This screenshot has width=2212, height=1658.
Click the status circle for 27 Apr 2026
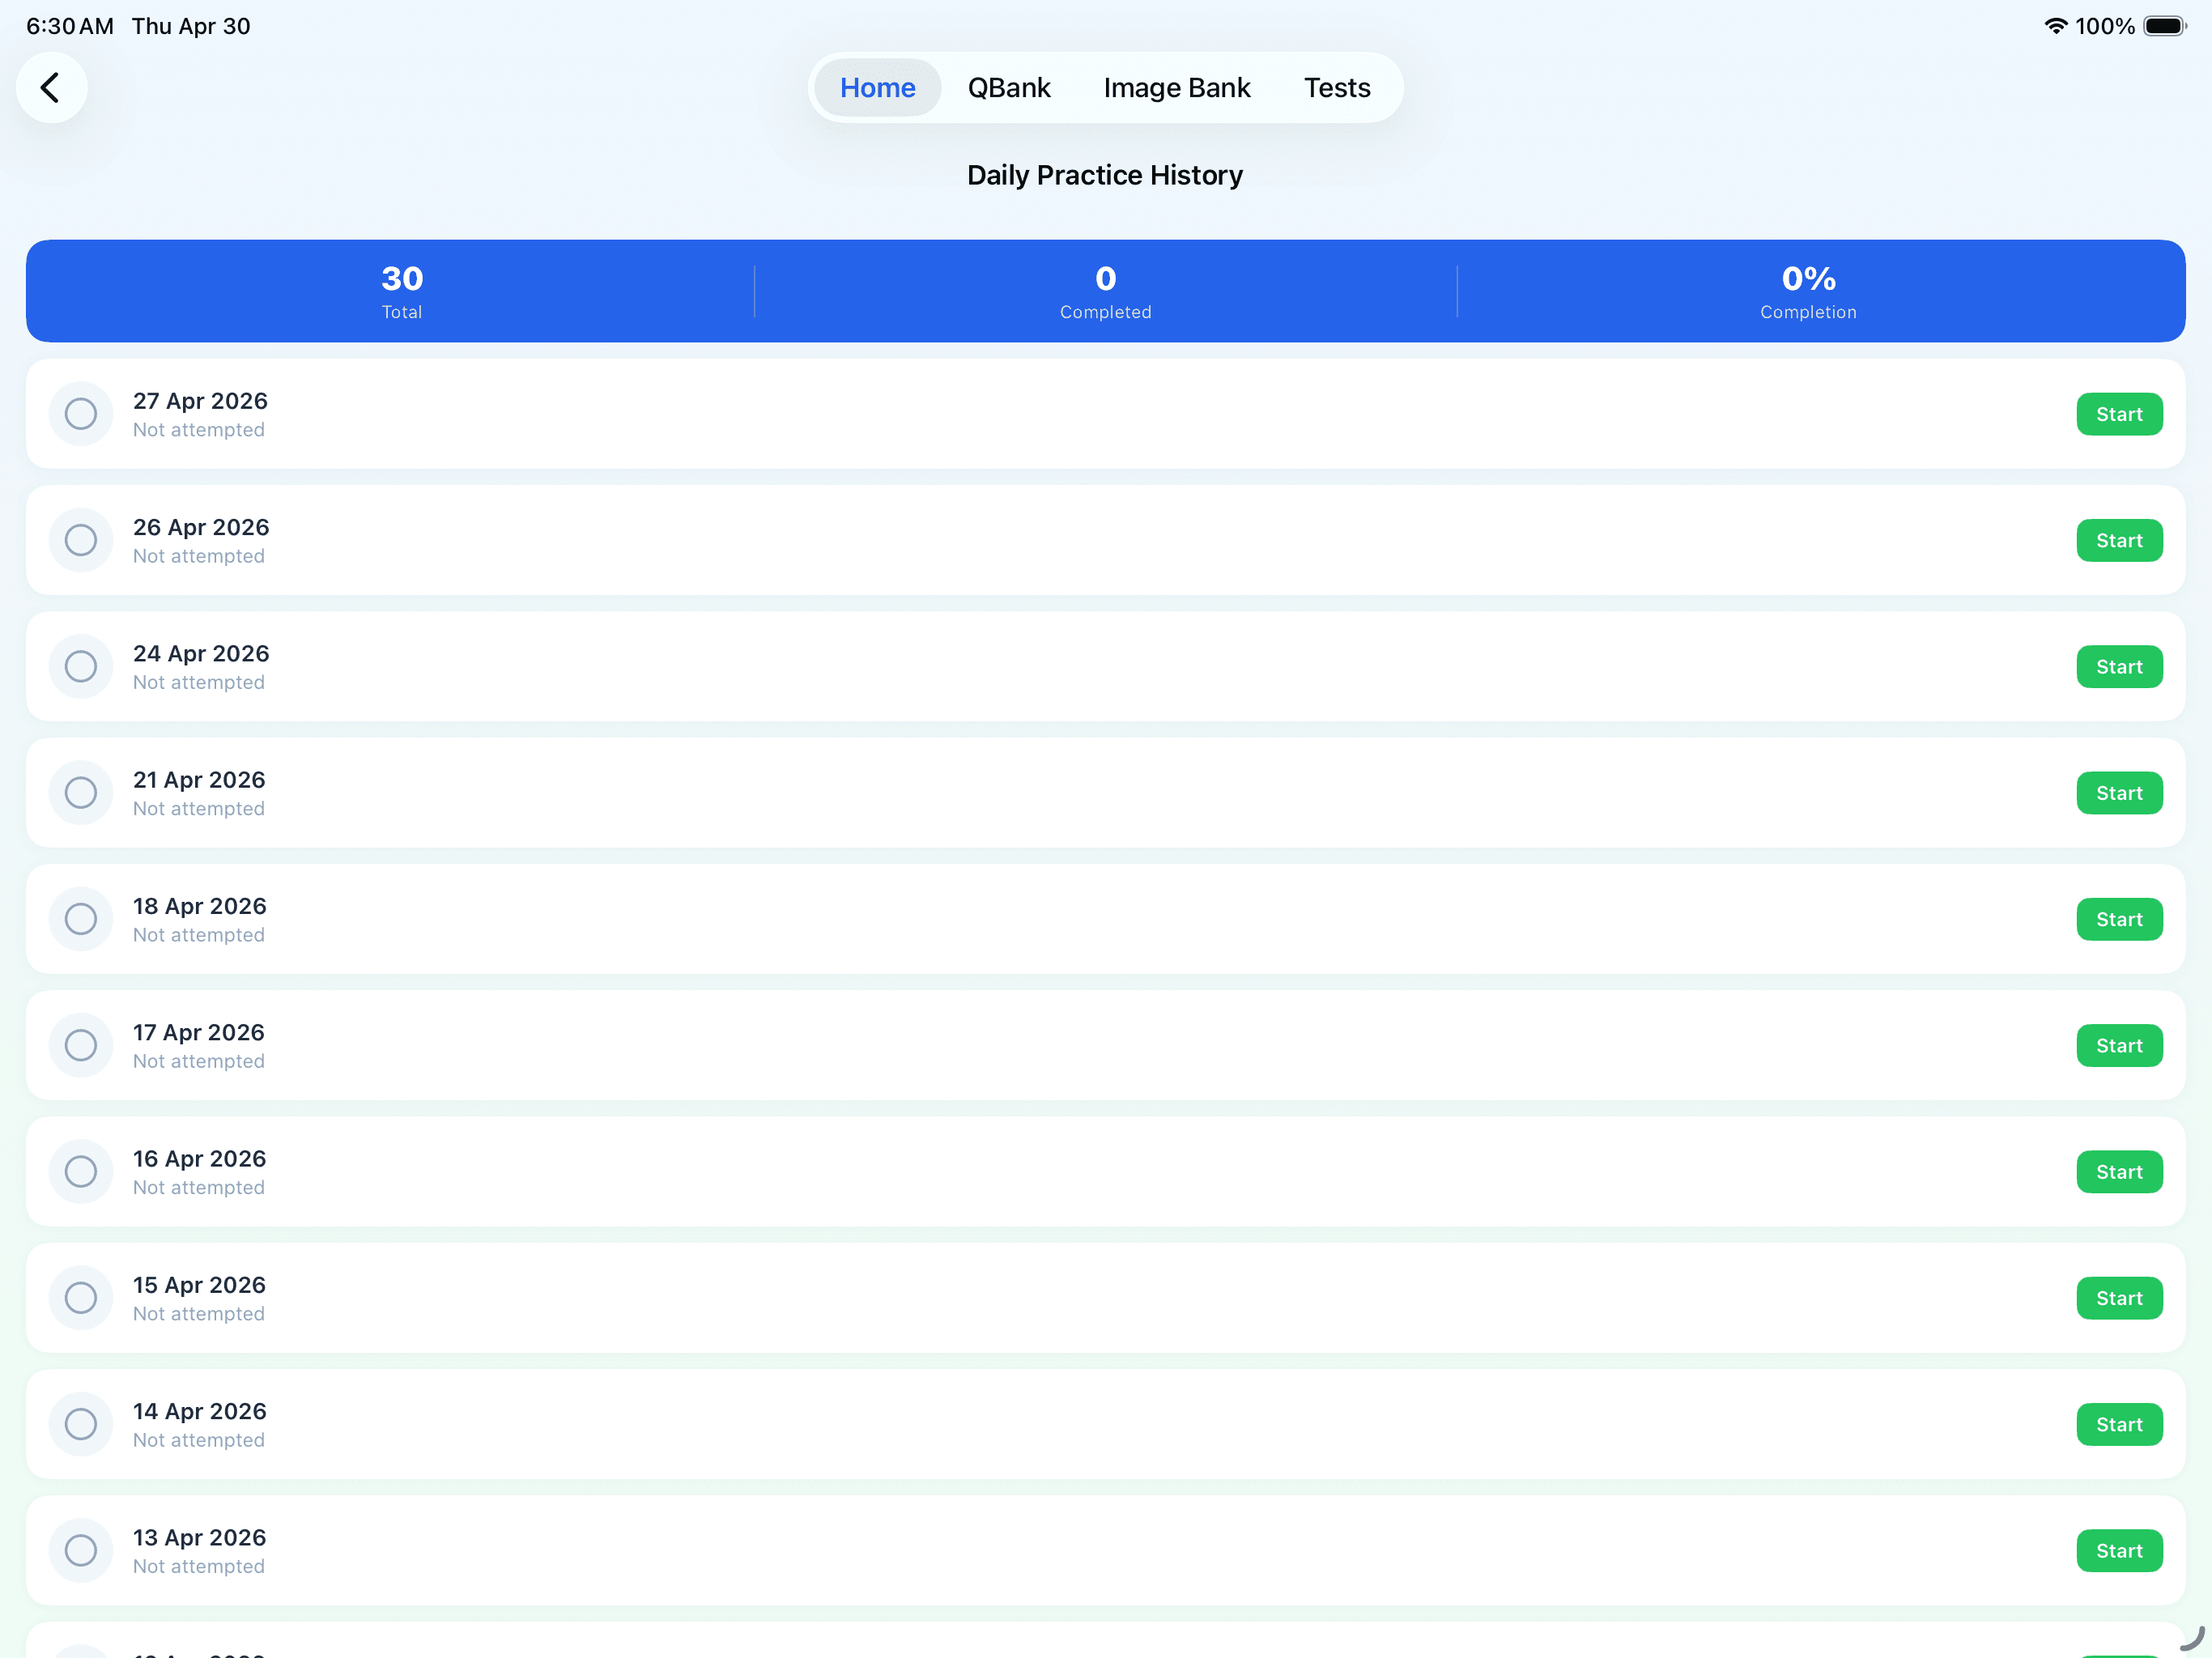[81, 414]
